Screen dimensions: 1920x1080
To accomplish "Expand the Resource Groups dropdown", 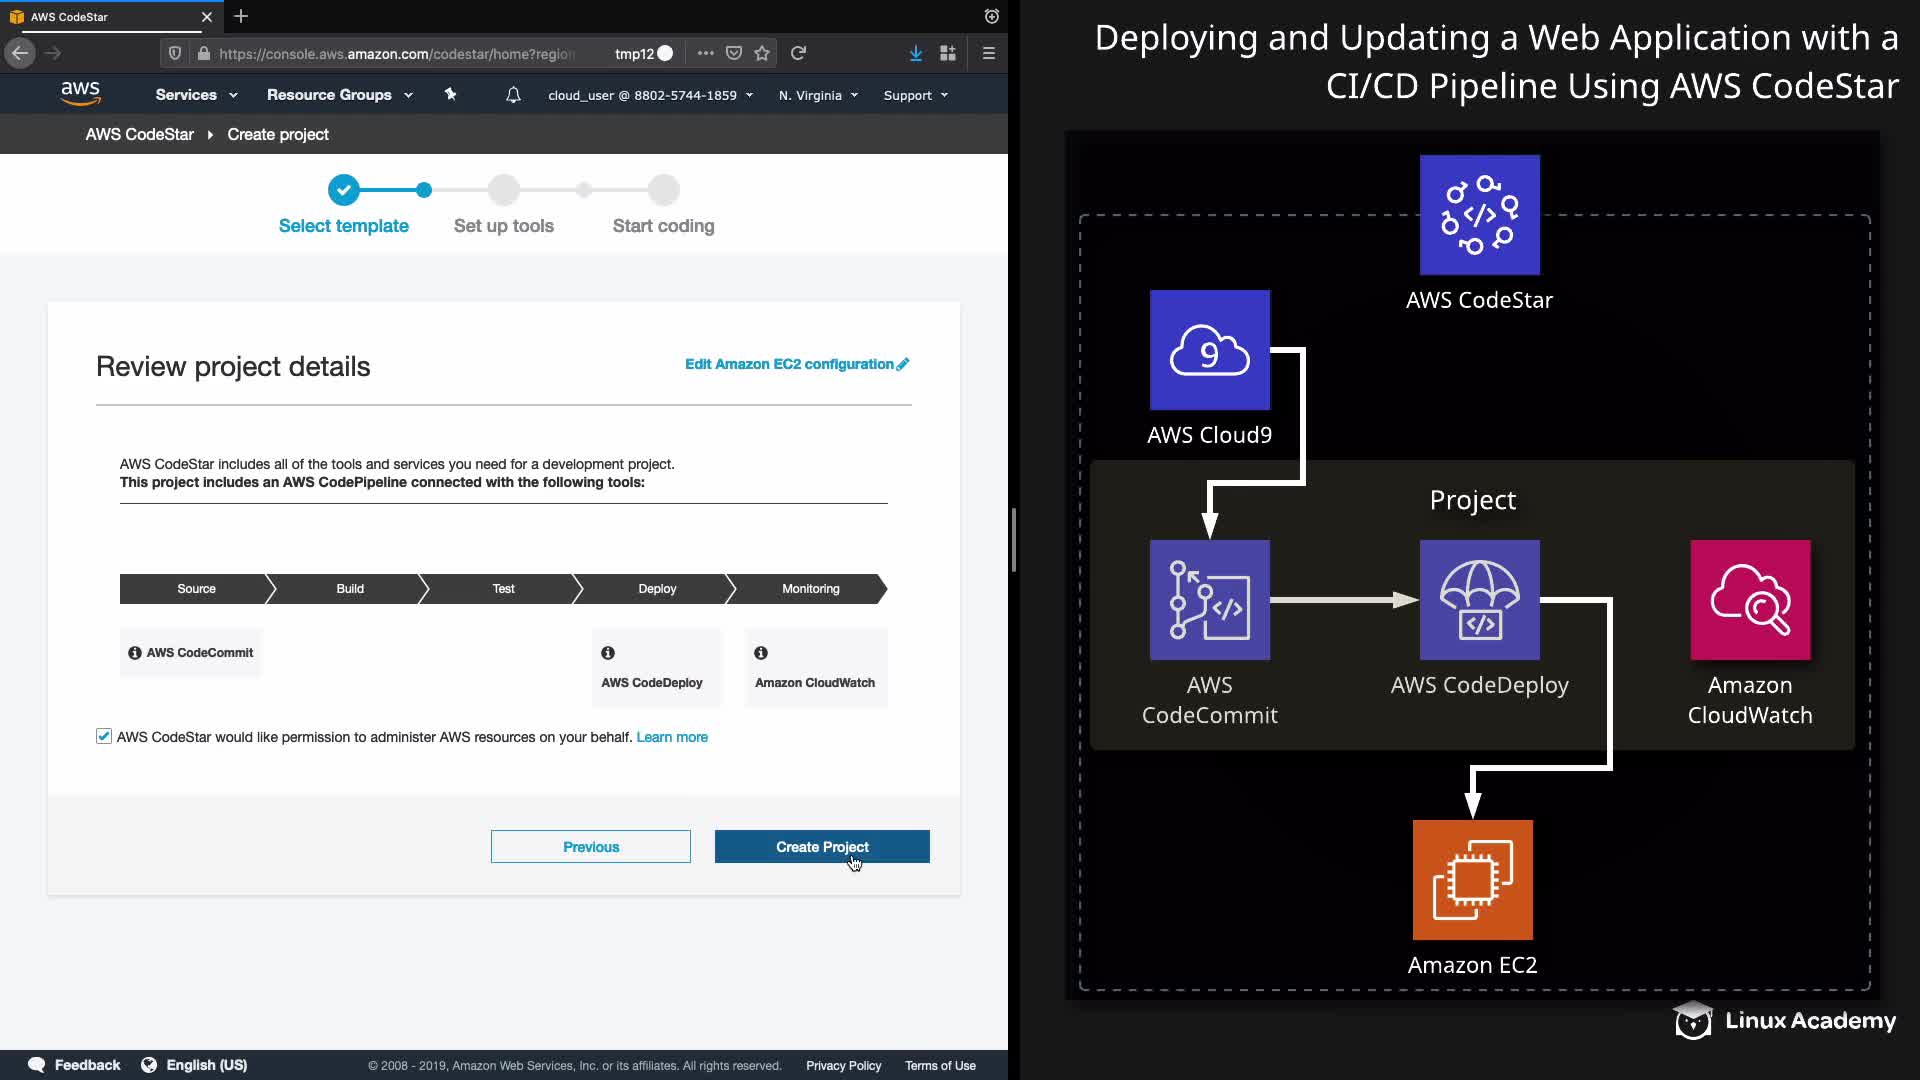I will (x=339, y=95).
